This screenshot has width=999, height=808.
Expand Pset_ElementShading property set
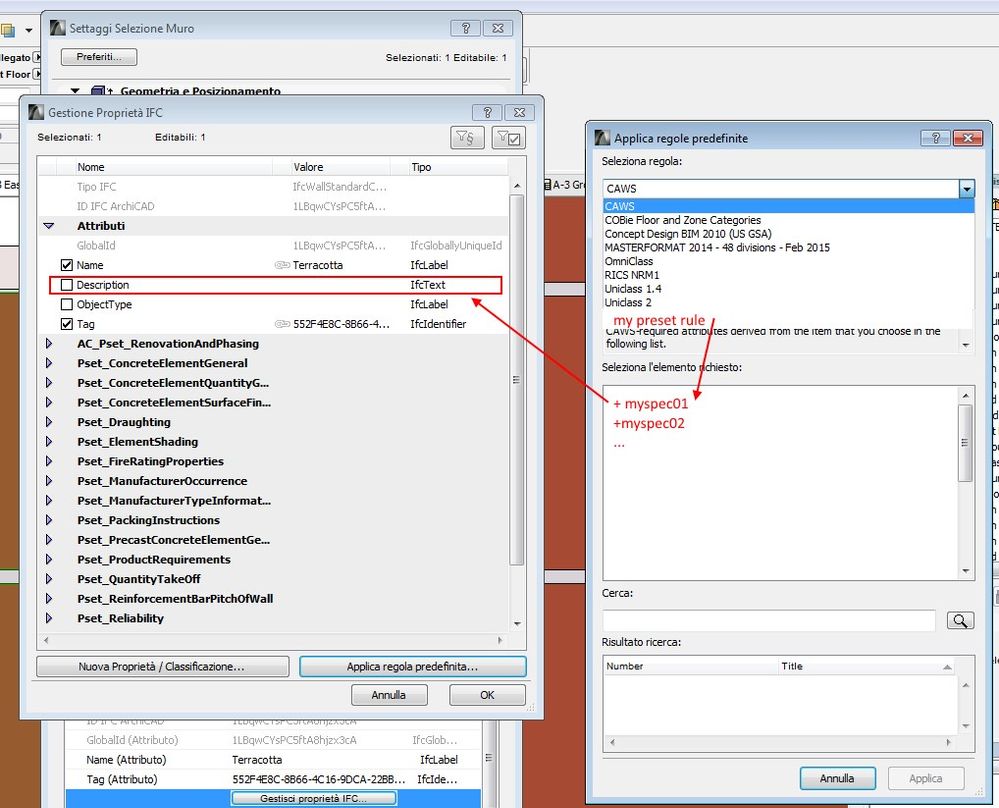pyautogui.click(x=49, y=442)
